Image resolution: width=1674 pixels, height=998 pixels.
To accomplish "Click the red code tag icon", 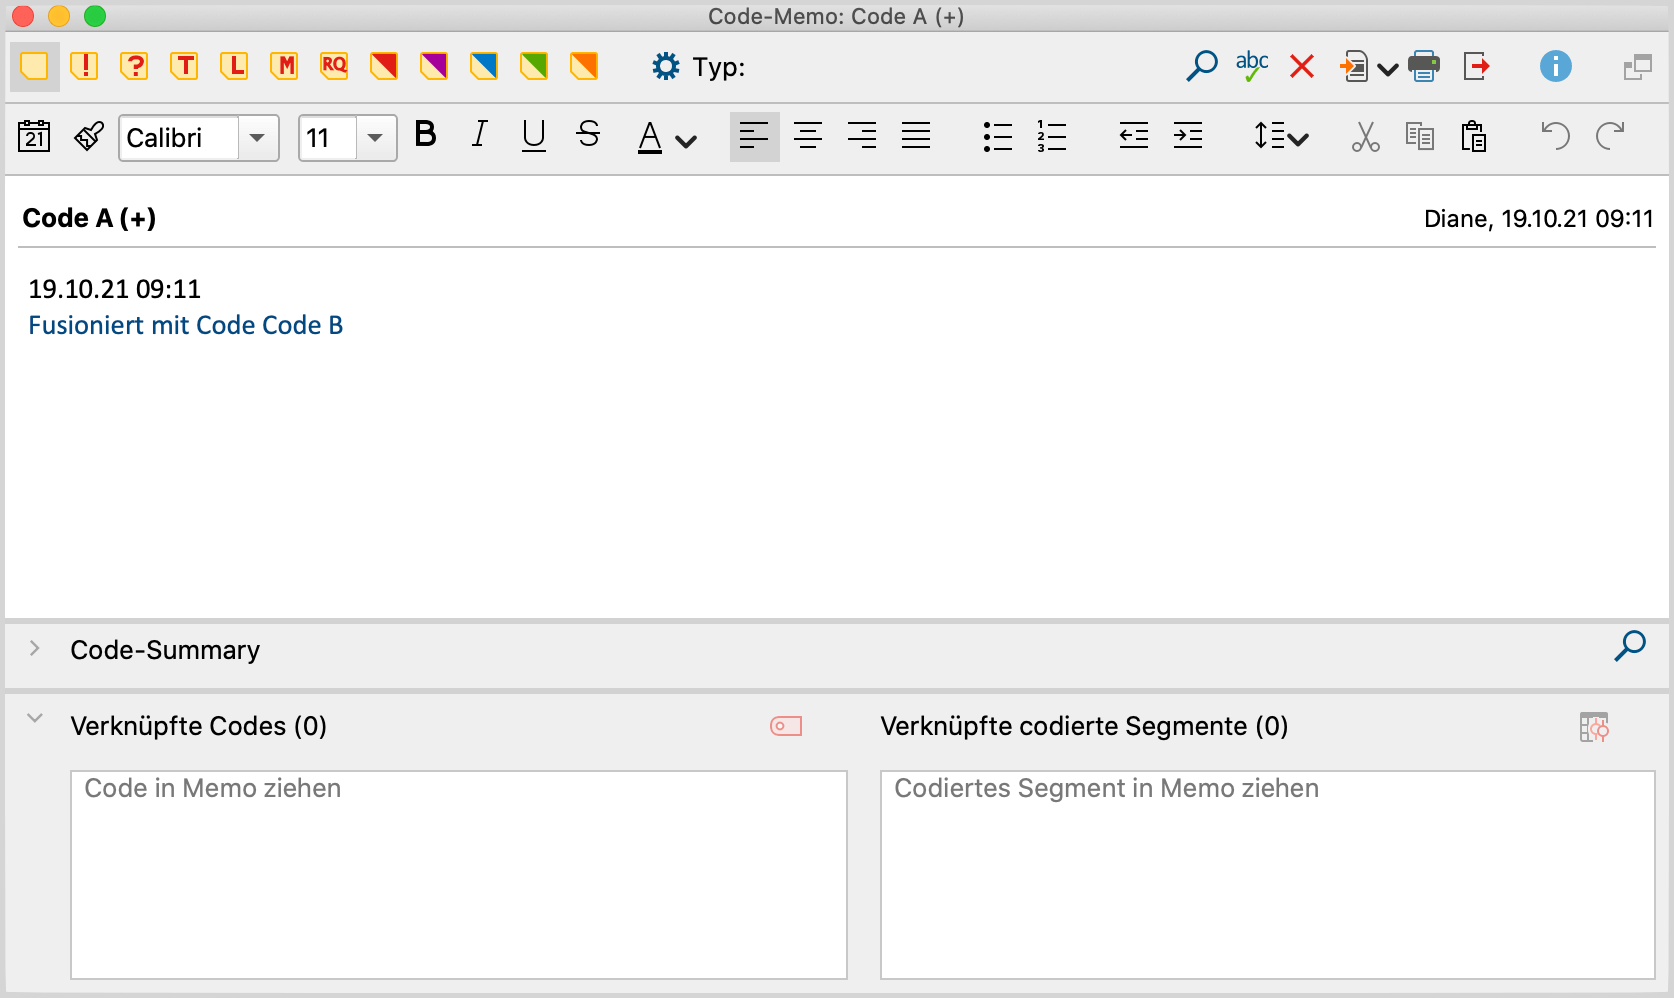I will [786, 726].
